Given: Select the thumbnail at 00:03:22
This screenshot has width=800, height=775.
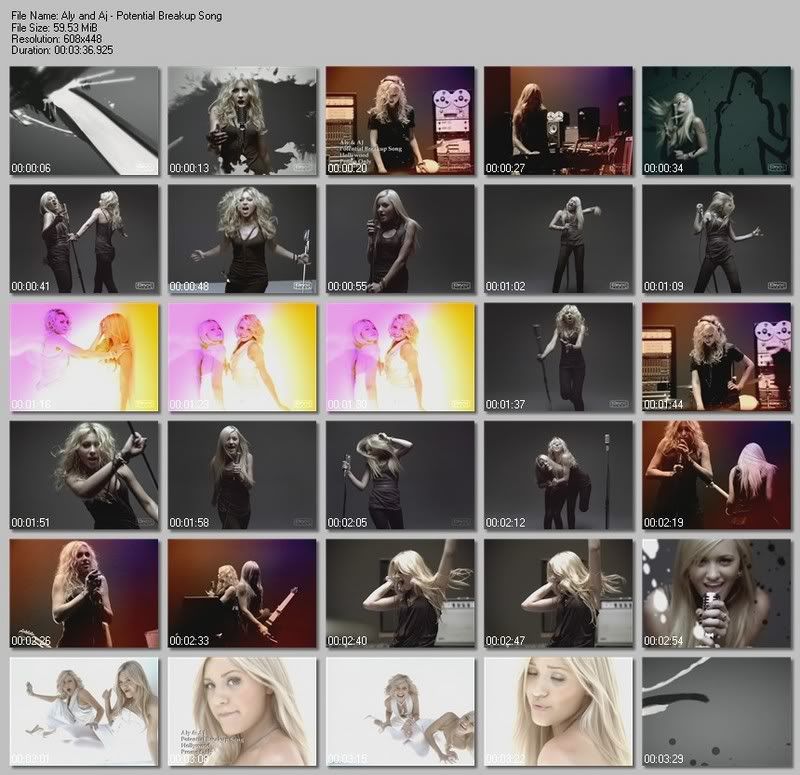Looking at the screenshot, I should tap(559, 712).
